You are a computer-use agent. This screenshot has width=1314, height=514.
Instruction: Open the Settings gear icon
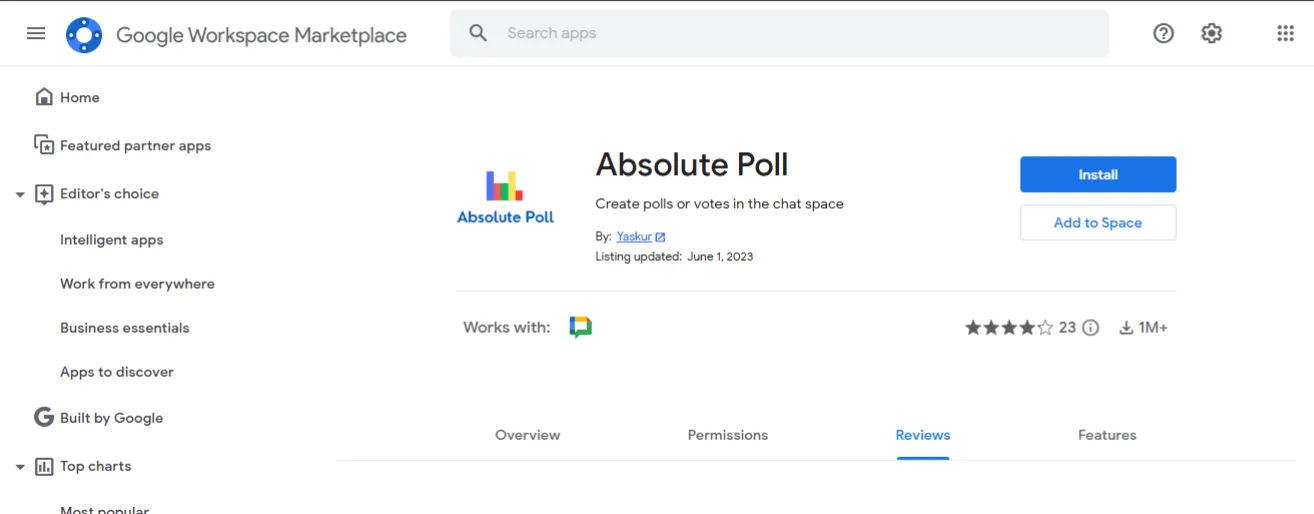click(x=1212, y=33)
